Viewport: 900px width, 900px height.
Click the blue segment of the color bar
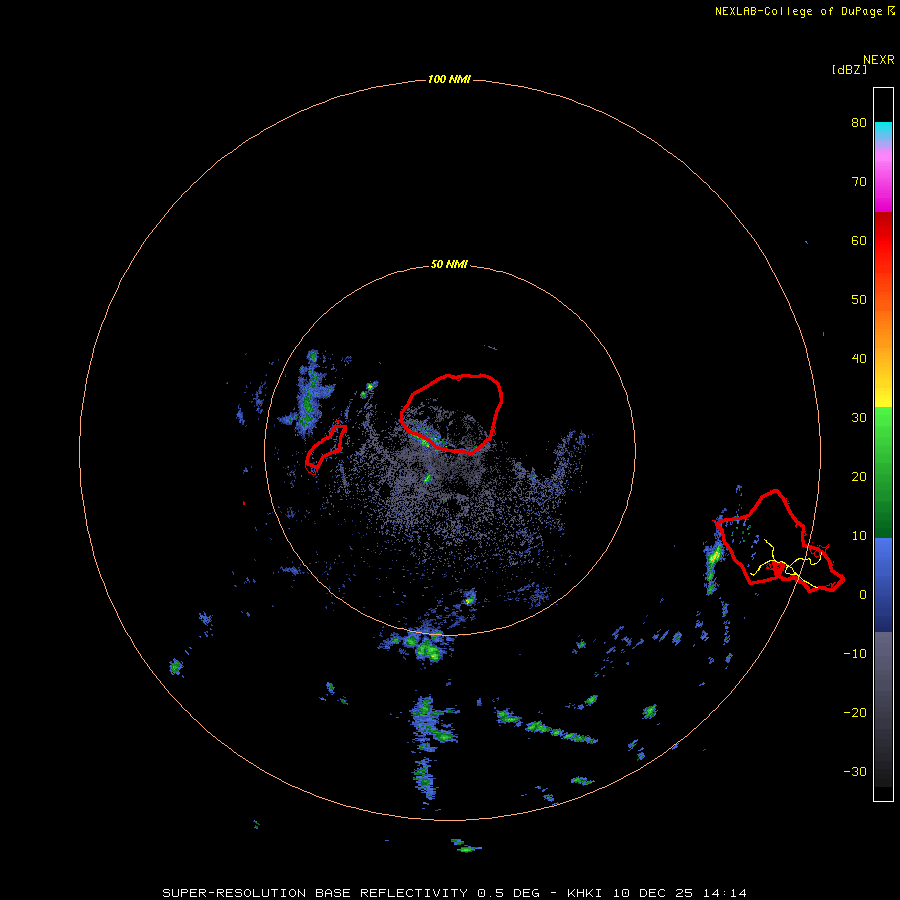883,584
